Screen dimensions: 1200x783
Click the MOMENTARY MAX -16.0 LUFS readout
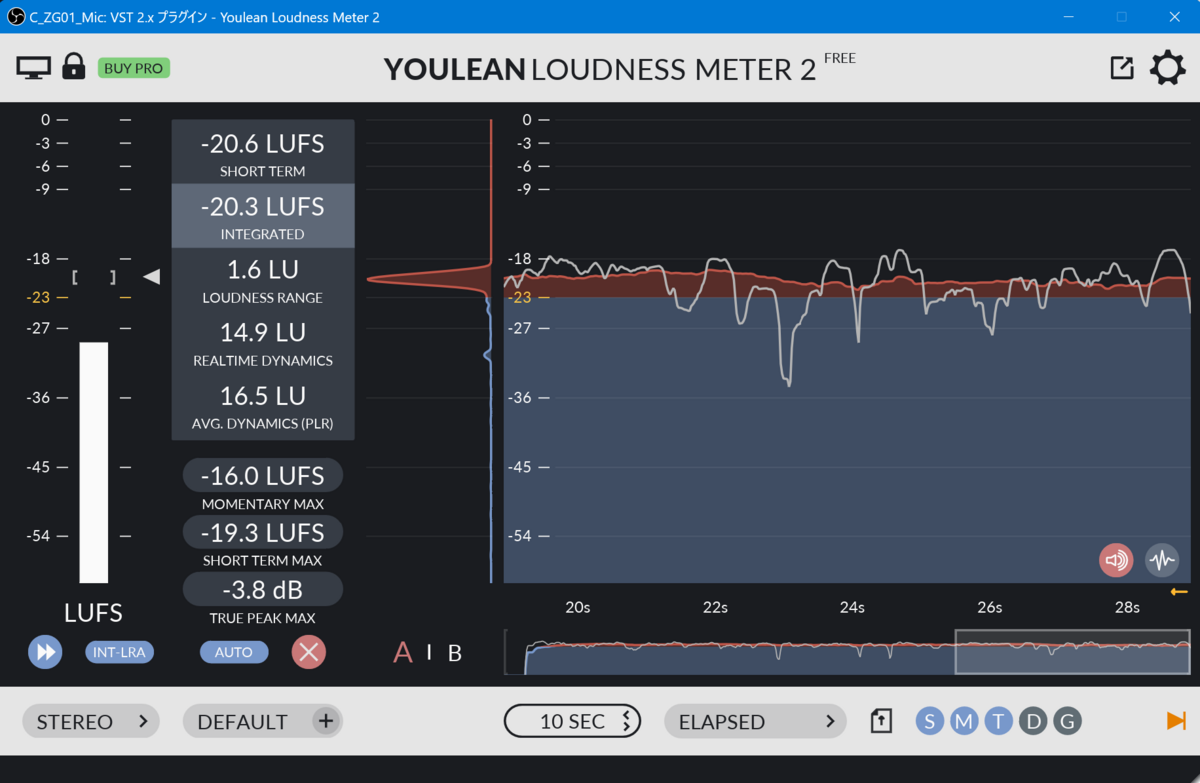coord(263,475)
